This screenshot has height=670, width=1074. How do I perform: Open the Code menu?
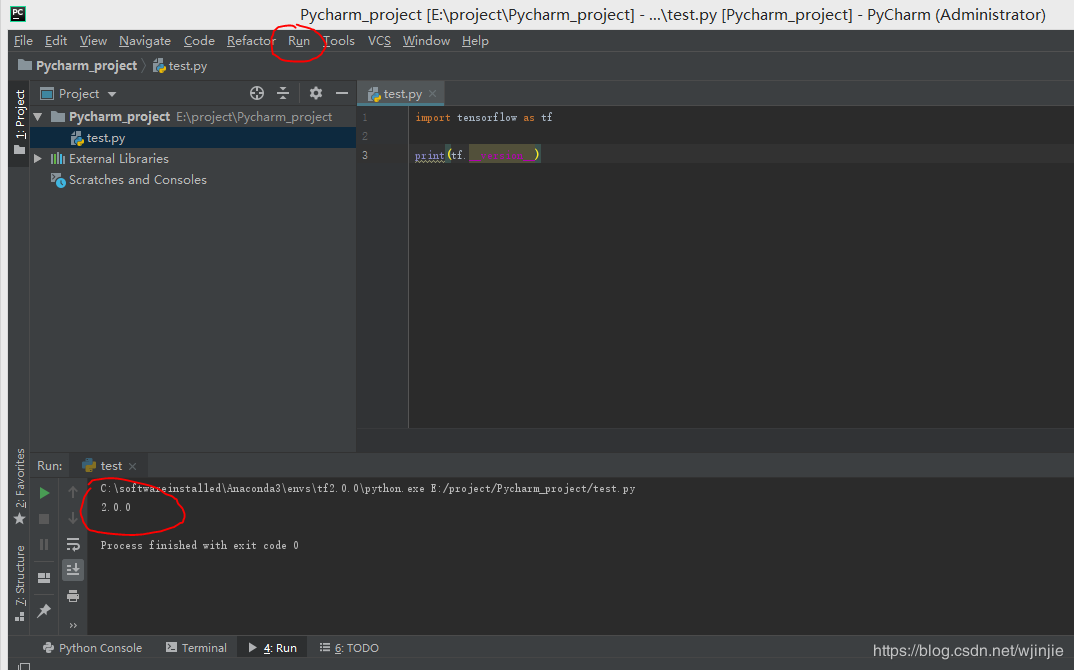tap(199, 41)
